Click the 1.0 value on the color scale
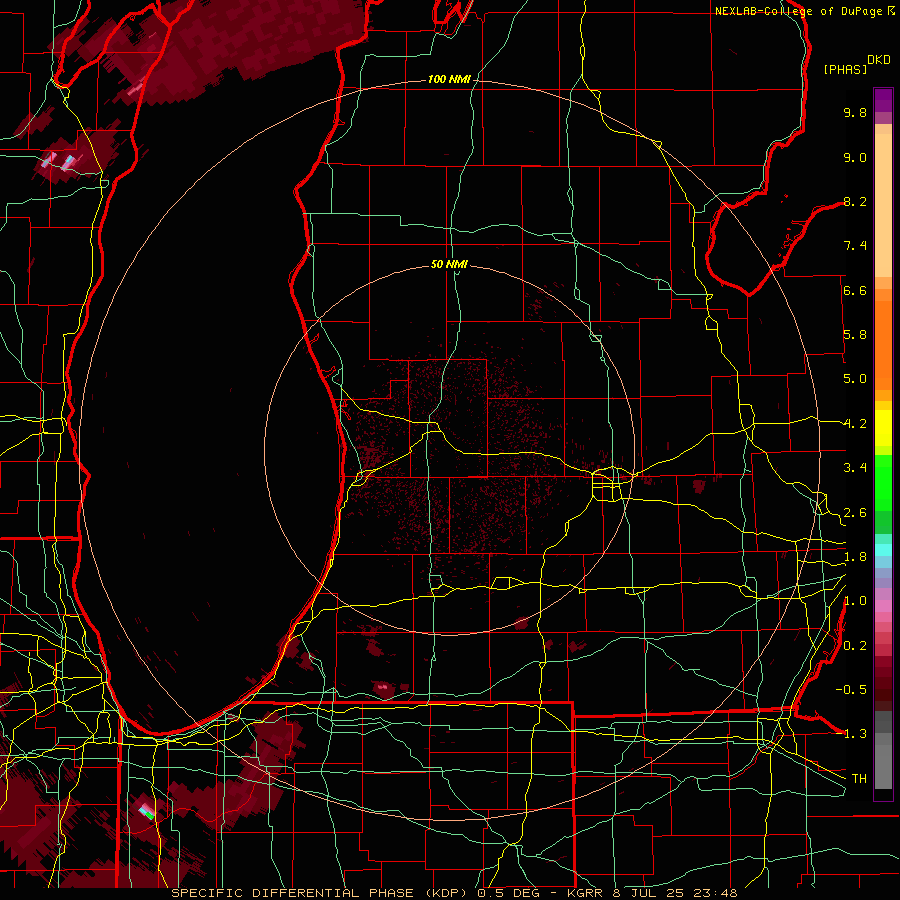This screenshot has width=900, height=900. (x=855, y=601)
